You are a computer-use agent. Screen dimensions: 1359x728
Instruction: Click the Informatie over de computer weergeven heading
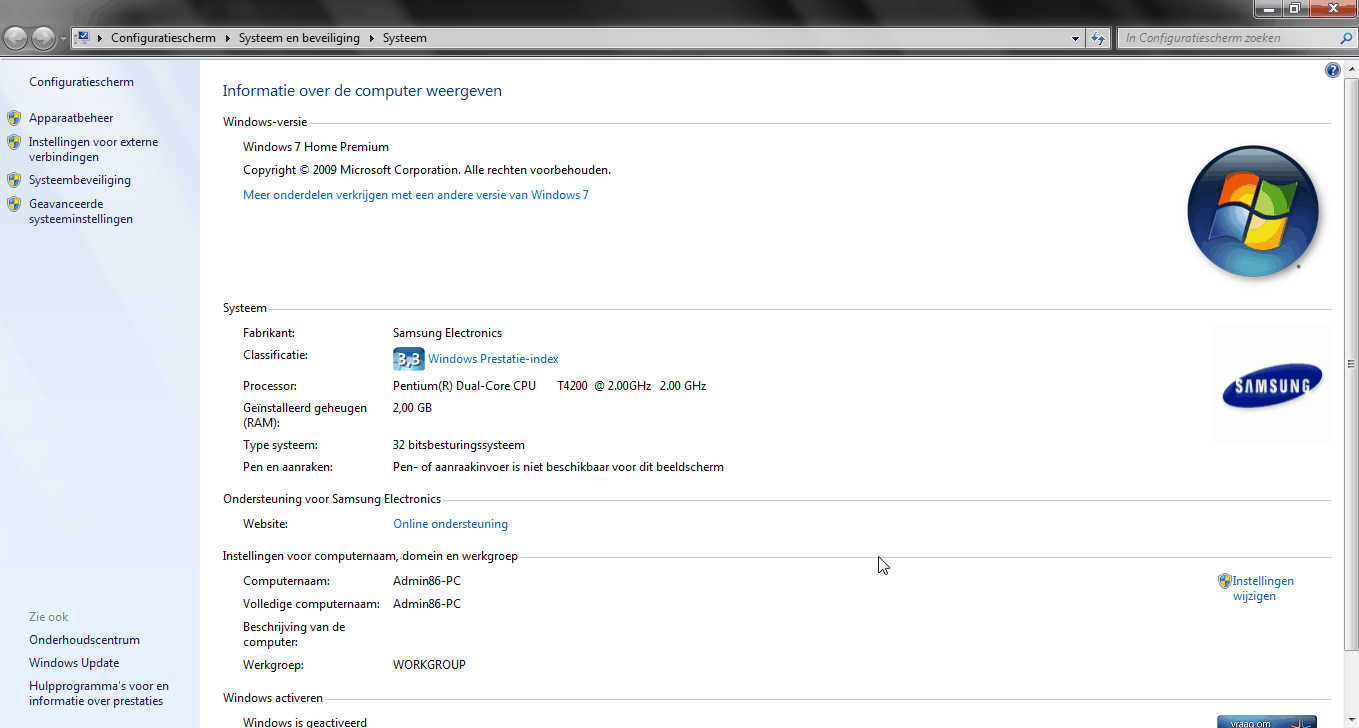[362, 91]
